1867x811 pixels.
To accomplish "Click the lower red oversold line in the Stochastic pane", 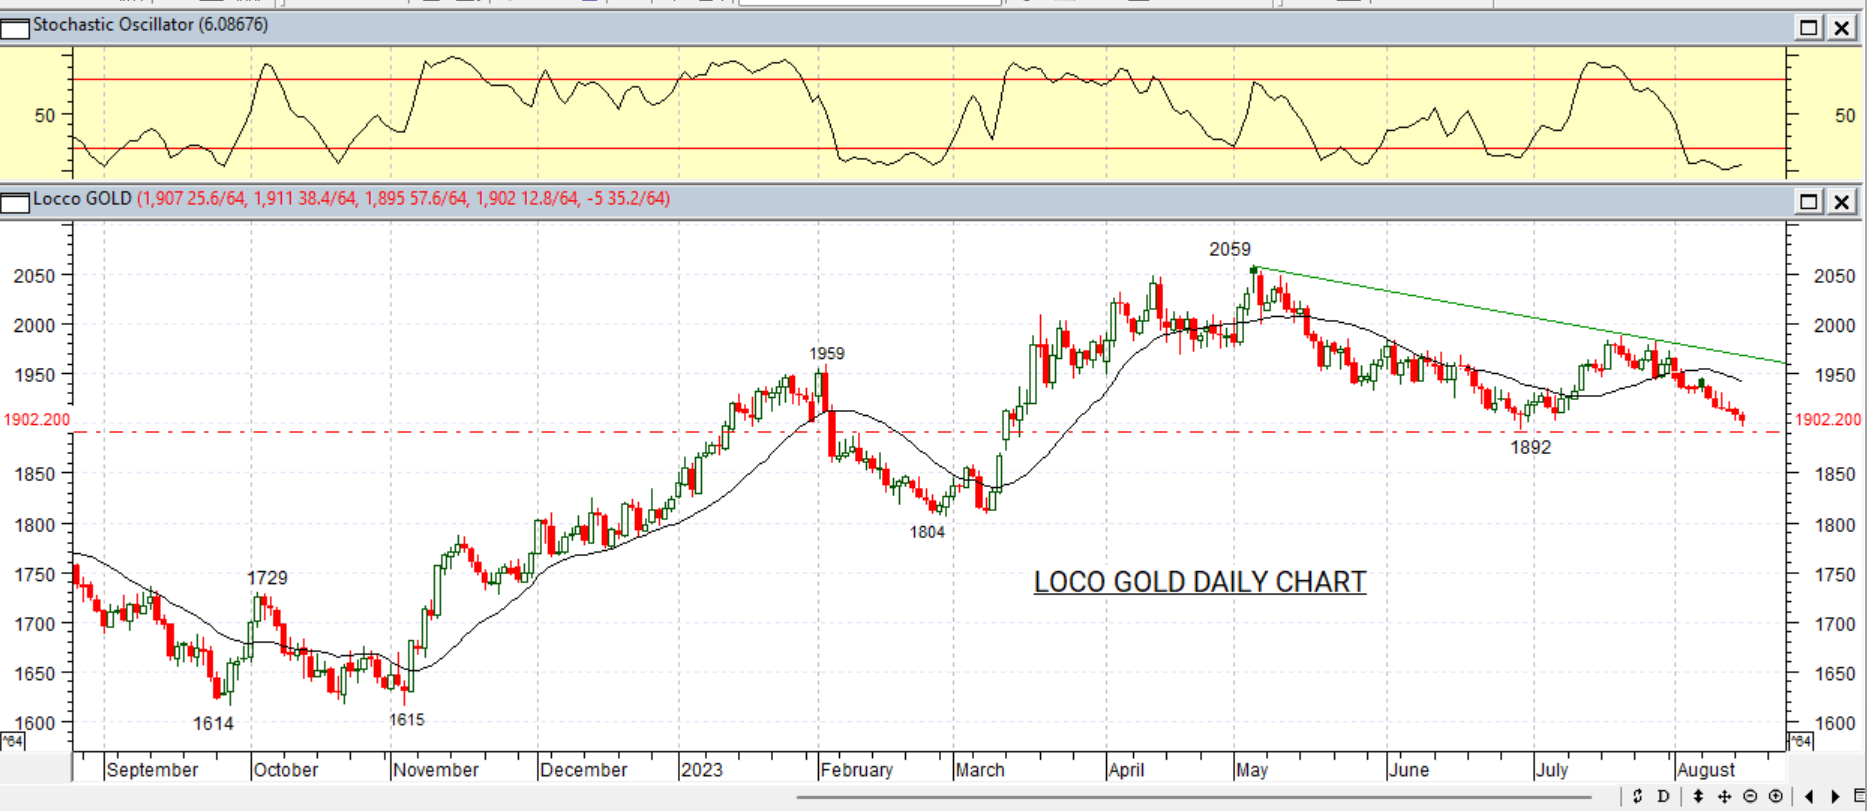I will coord(930,149).
